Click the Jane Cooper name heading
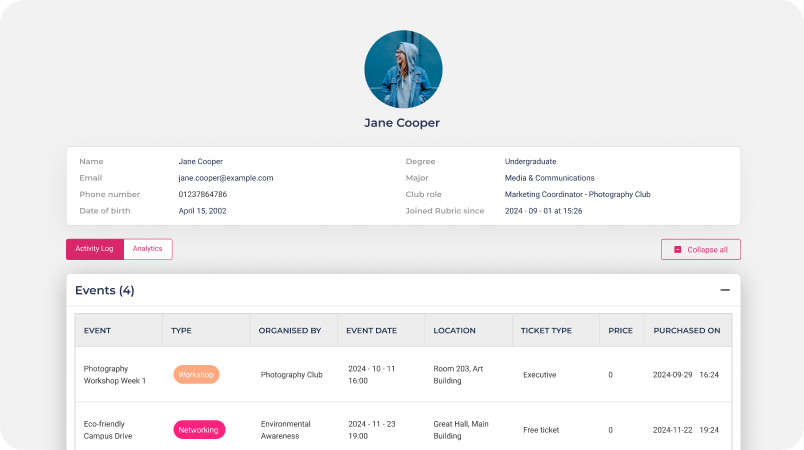The height and width of the screenshot is (450, 804). [x=402, y=123]
